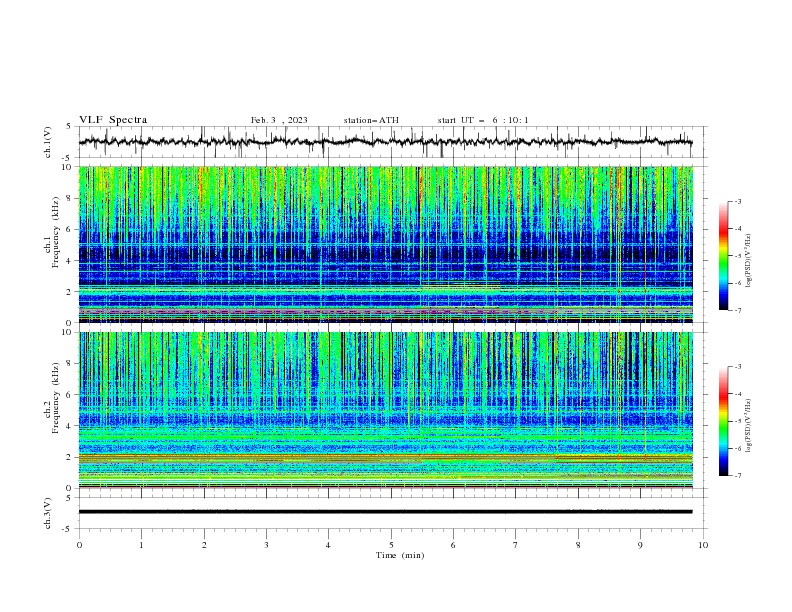This screenshot has height=612, width=792.
Task: Click the ch.1 frequency axis "6" tick label
Action: pos(69,230)
